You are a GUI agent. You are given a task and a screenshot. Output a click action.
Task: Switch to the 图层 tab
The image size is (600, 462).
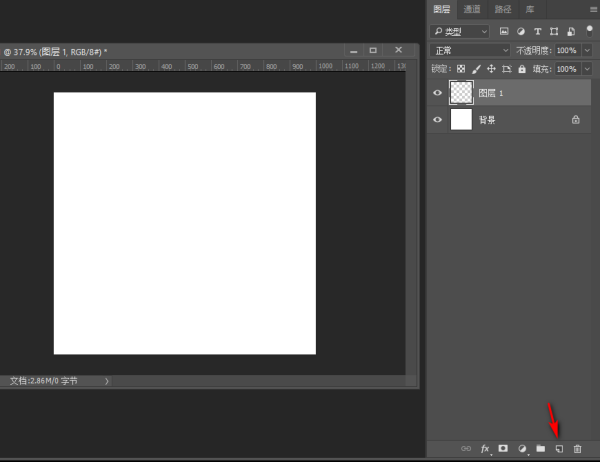coord(442,9)
